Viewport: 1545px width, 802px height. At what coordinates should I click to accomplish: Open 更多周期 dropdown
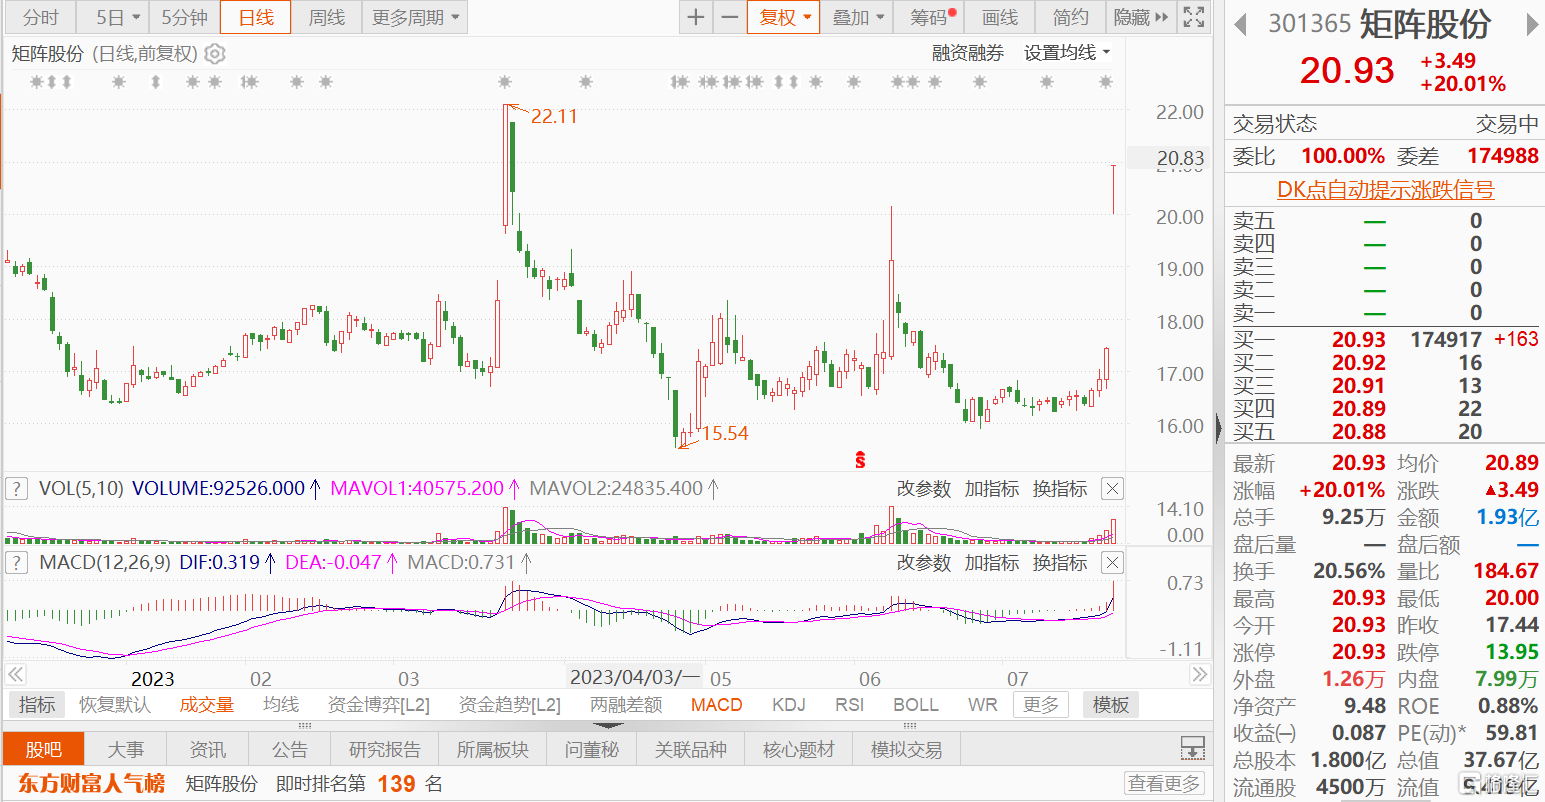415,17
